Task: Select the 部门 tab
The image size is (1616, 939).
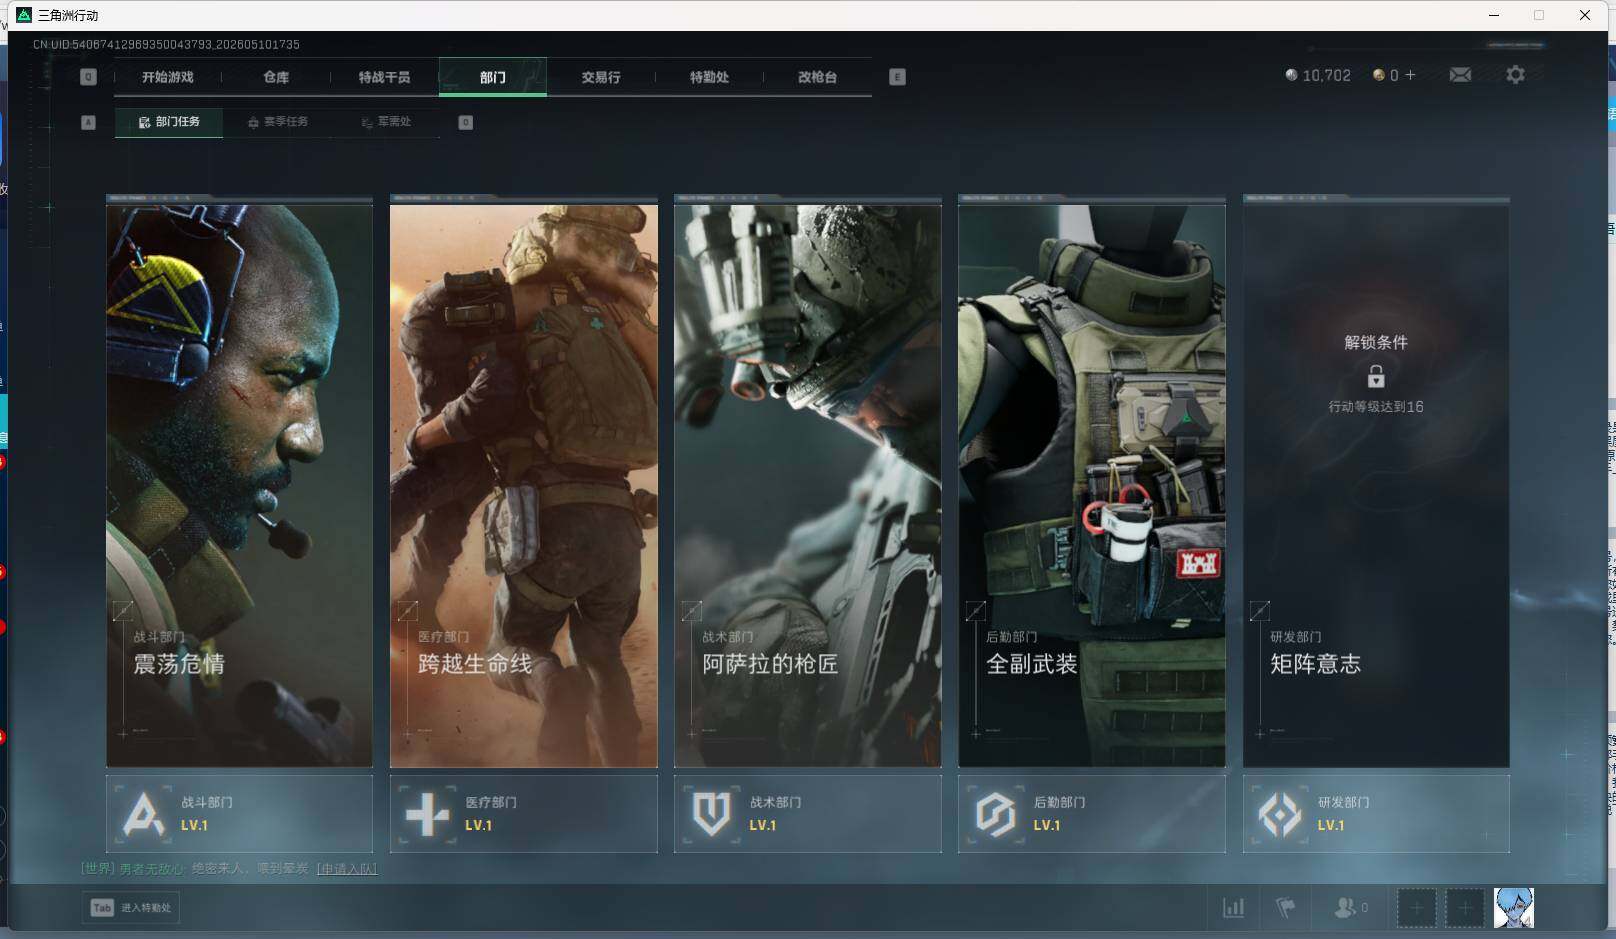Action: [x=493, y=77]
